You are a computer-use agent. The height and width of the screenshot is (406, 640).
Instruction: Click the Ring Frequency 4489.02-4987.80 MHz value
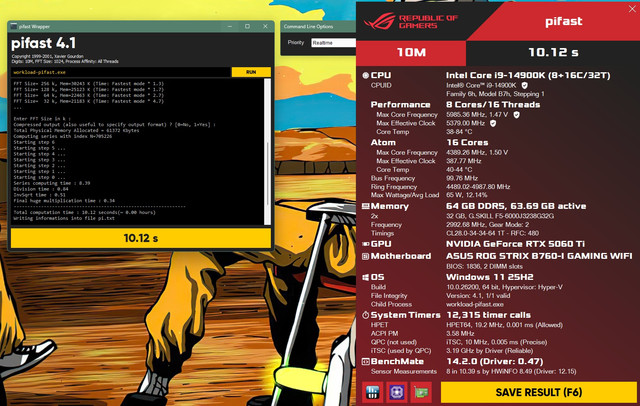click(x=478, y=187)
